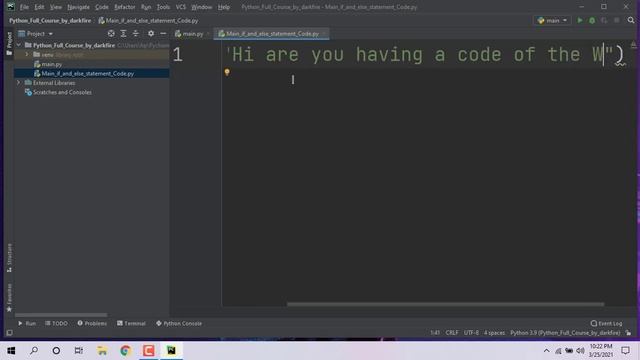Show hidden system tray icons

click(x=546, y=351)
